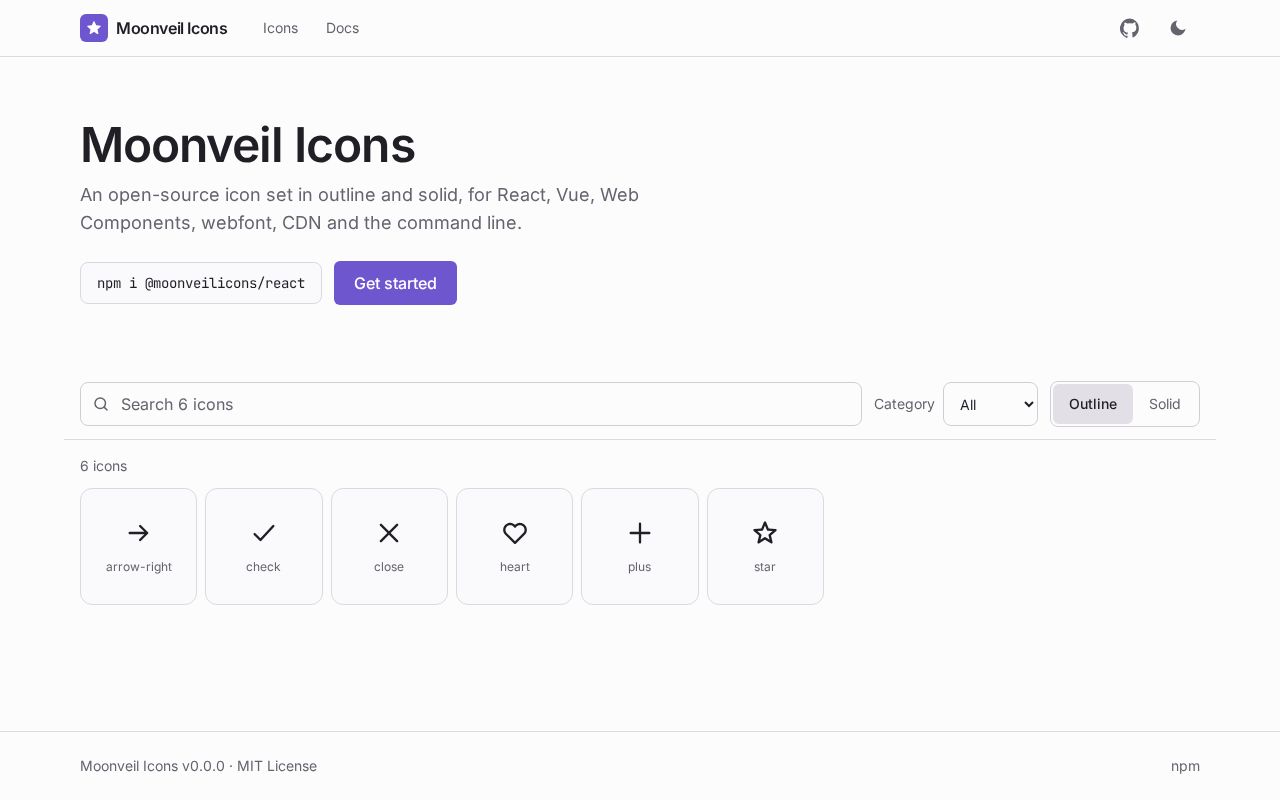Click the Get started button

[395, 283]
